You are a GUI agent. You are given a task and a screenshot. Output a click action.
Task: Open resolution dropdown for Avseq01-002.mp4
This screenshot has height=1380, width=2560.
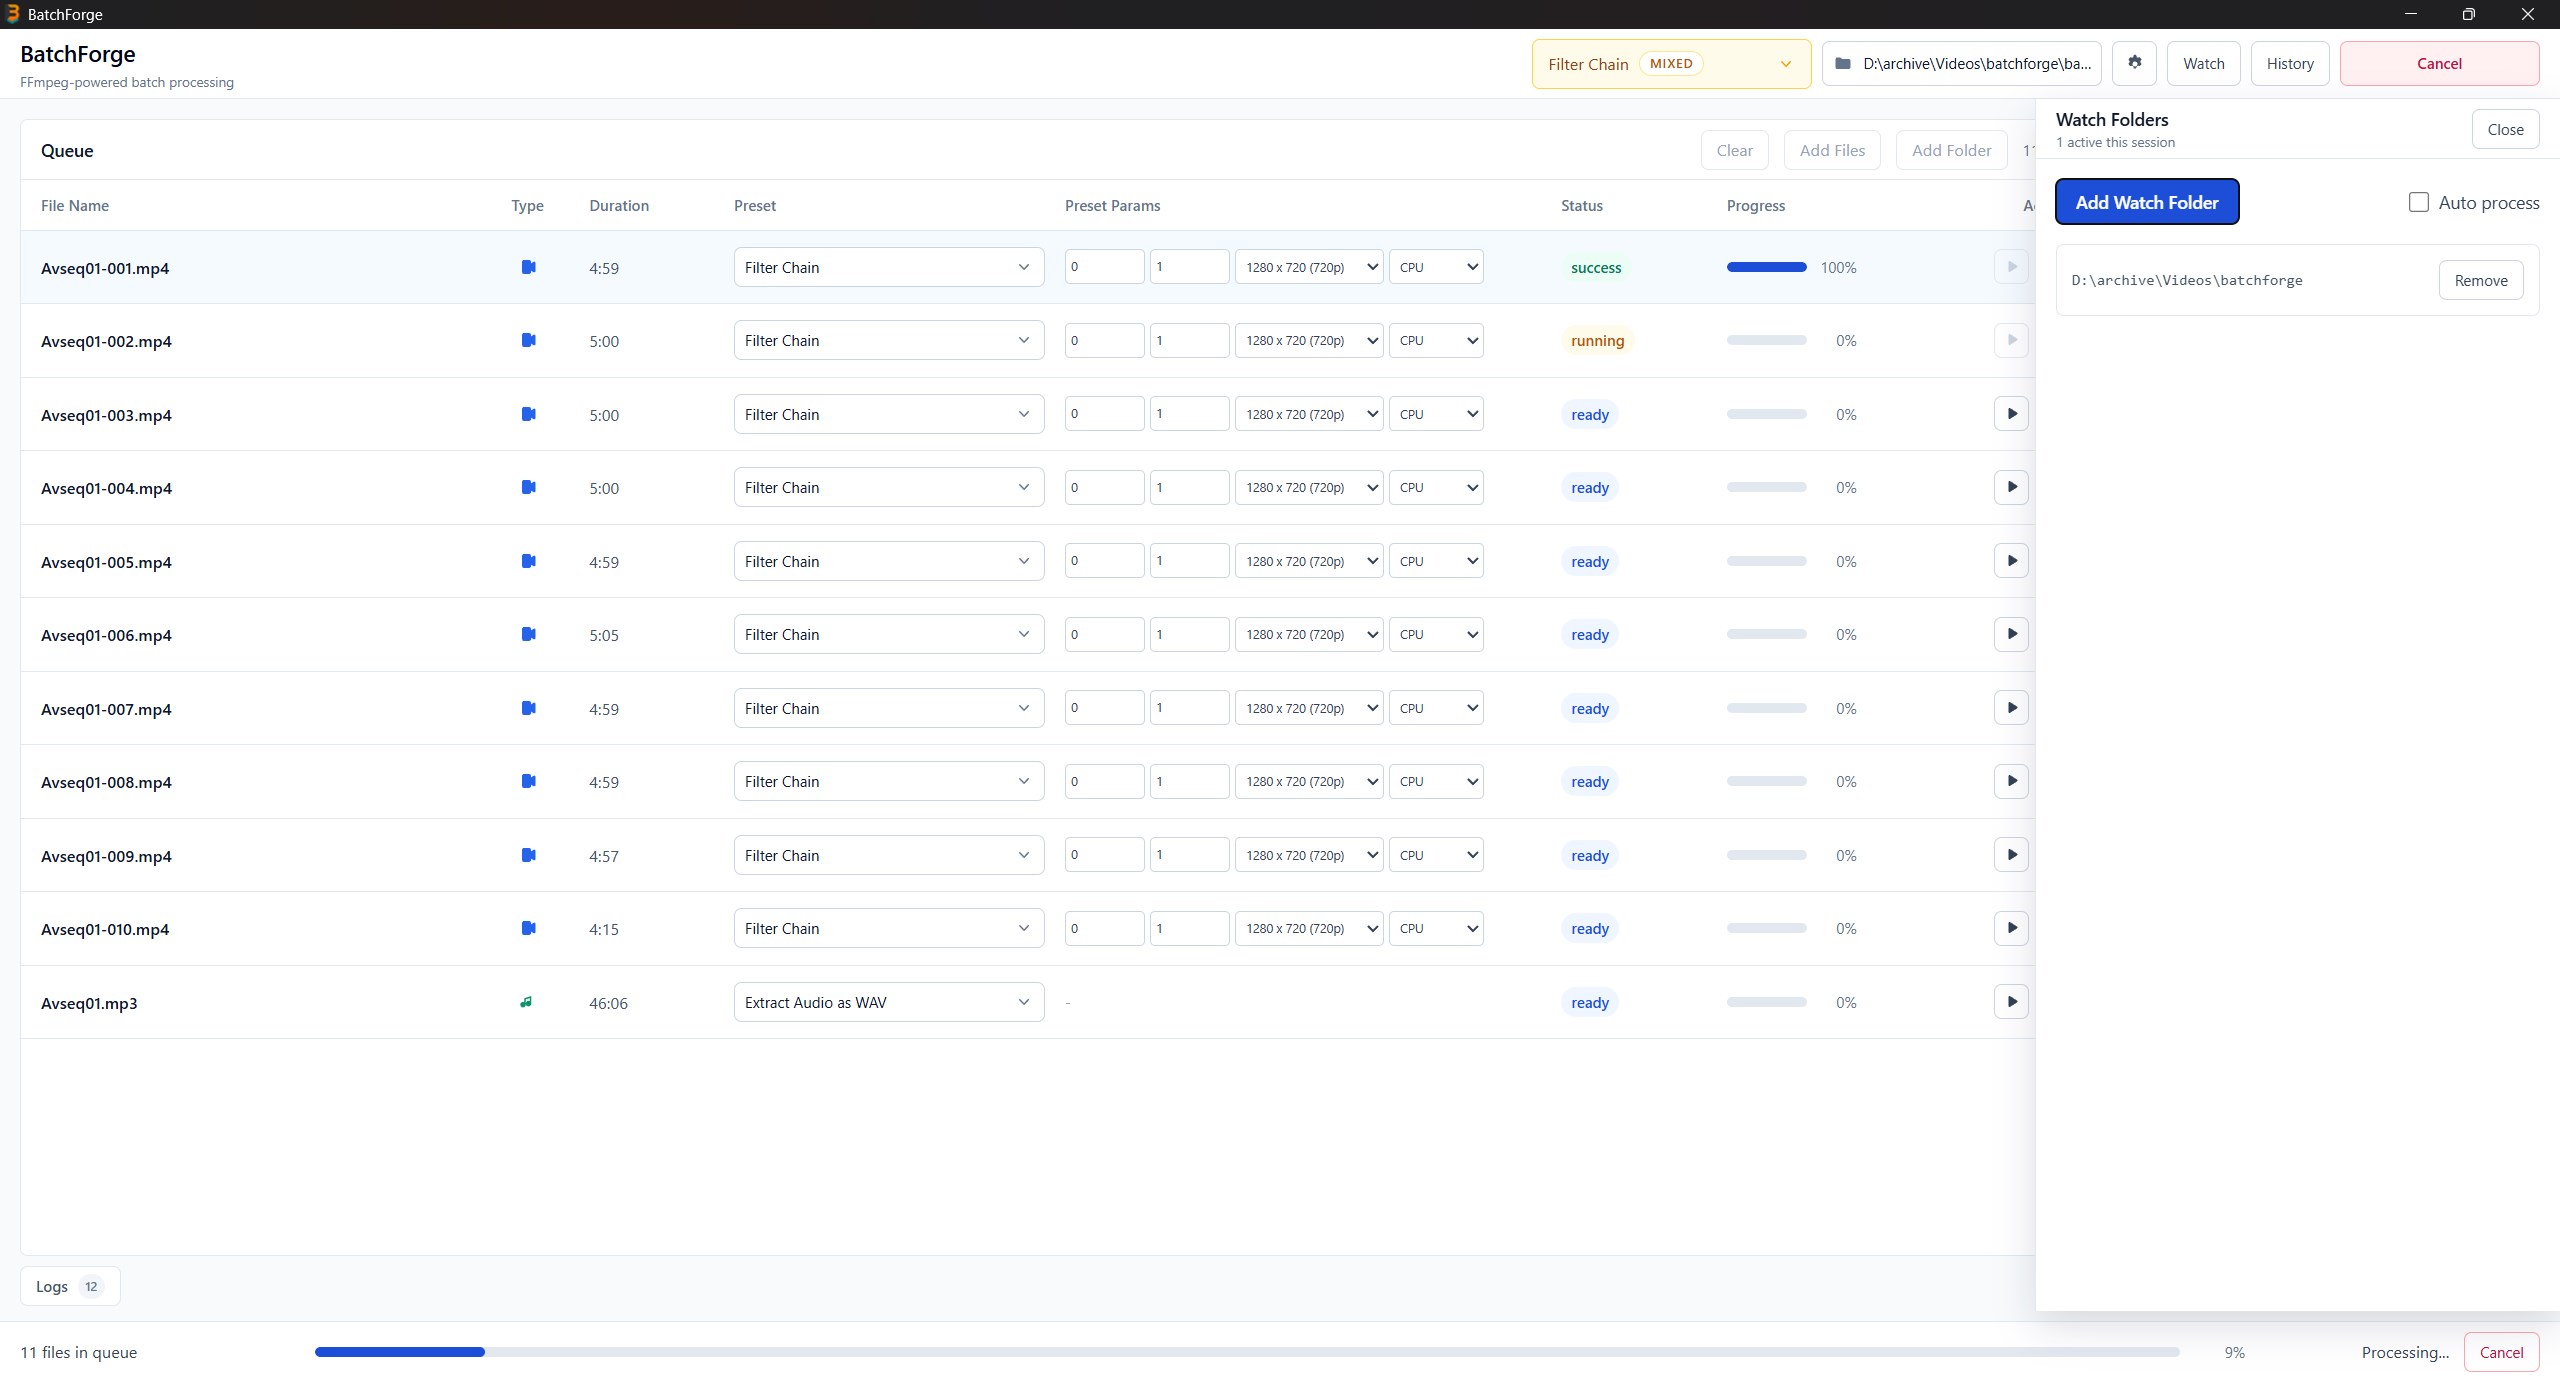(x=1309, y=340)
